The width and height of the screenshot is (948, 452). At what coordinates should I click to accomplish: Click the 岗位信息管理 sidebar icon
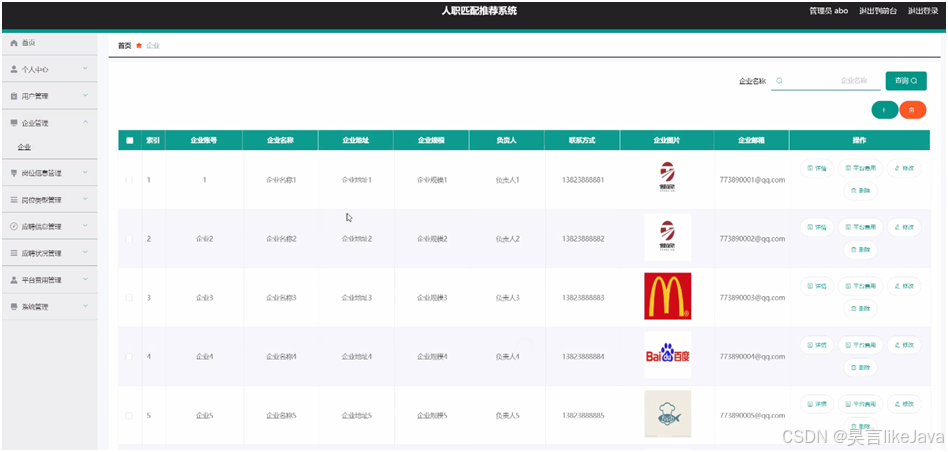(x=15, y=173)
